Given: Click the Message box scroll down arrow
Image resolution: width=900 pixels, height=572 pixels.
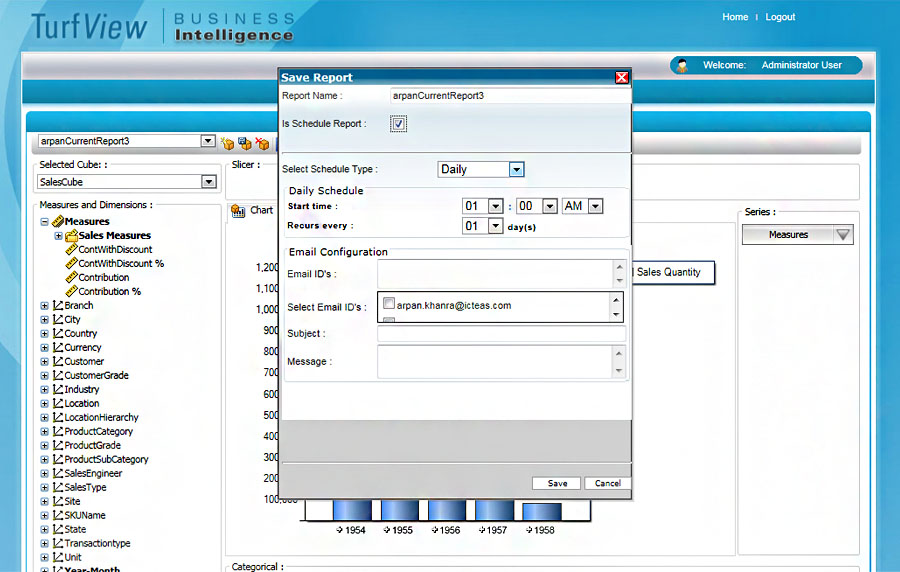Looking at the screenshot, I should pyautogui.click(x=619, y=371).
